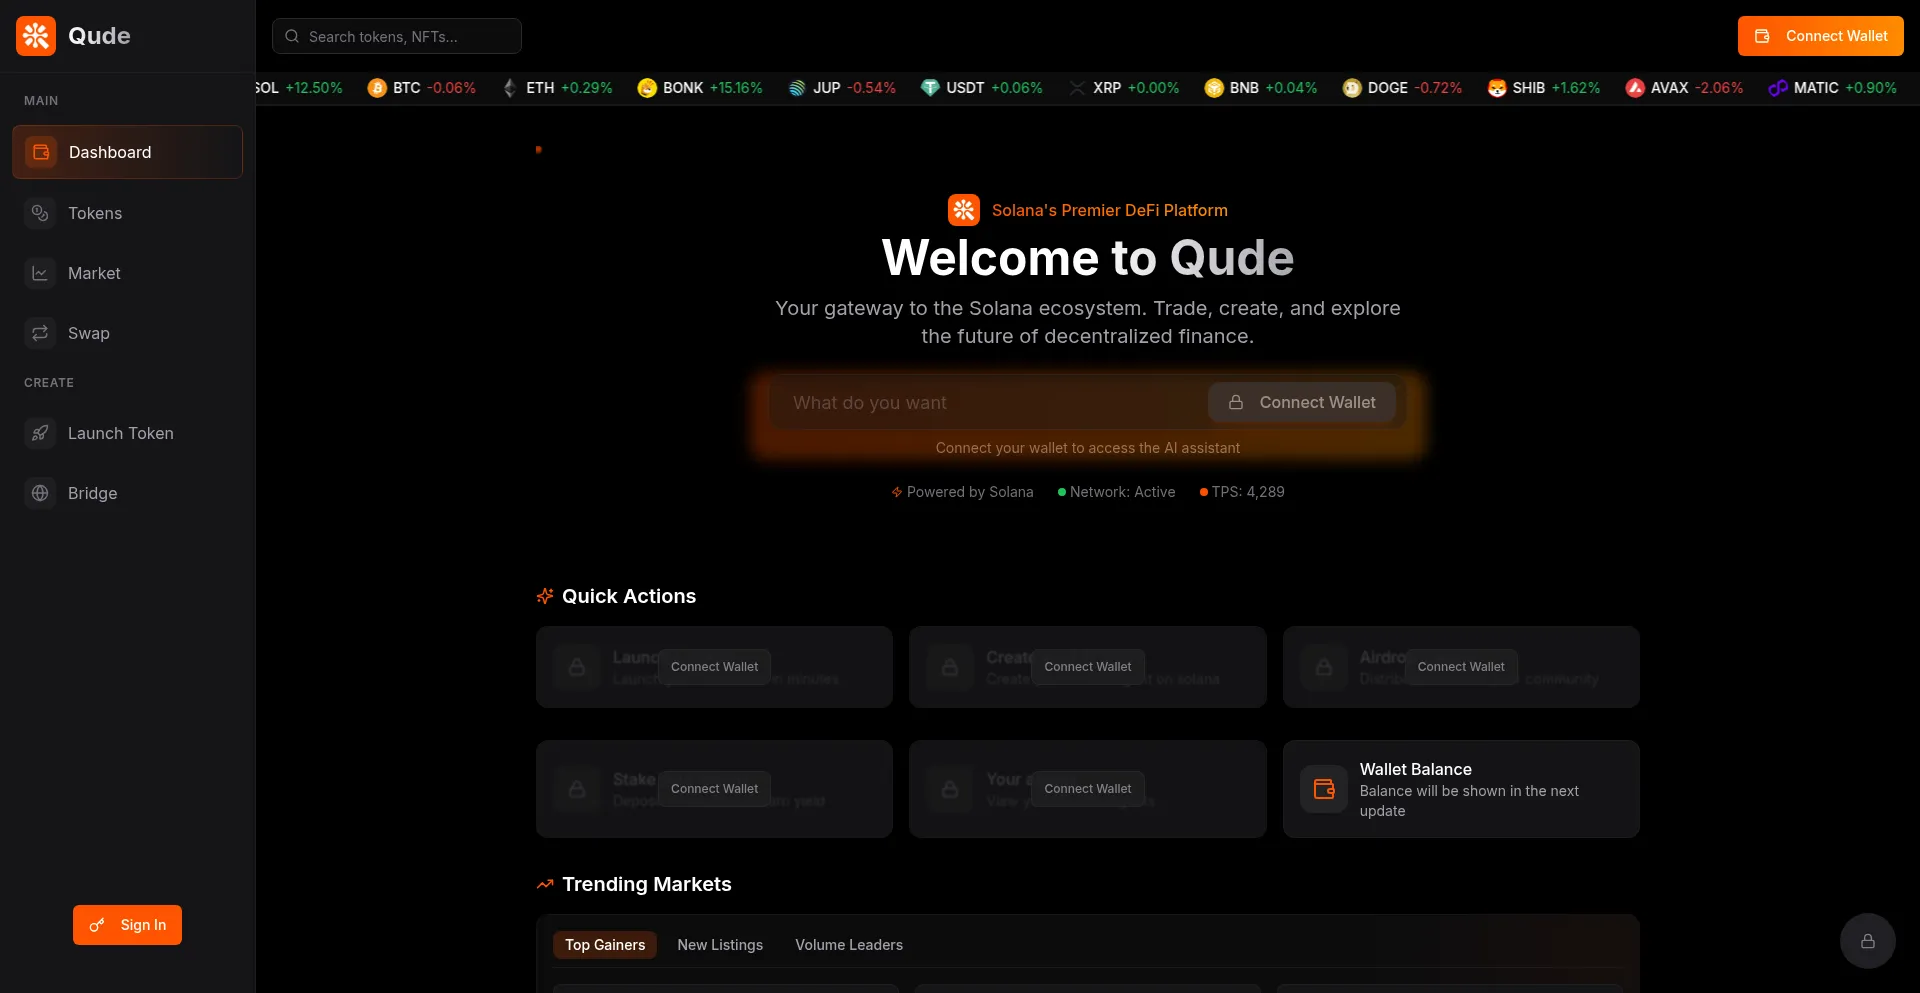Image resolution: width=1920 pixels, height=993 pixels.
Task: Click the BNB ticker icon
Action: [x=1214, y=88]
